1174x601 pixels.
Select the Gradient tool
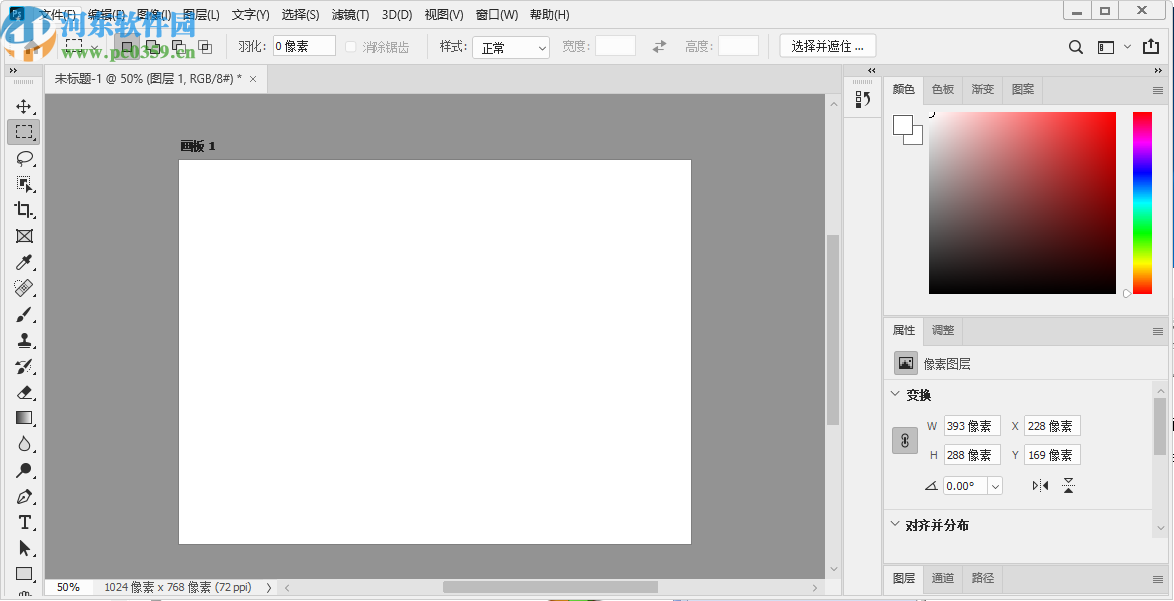point(24,418)
